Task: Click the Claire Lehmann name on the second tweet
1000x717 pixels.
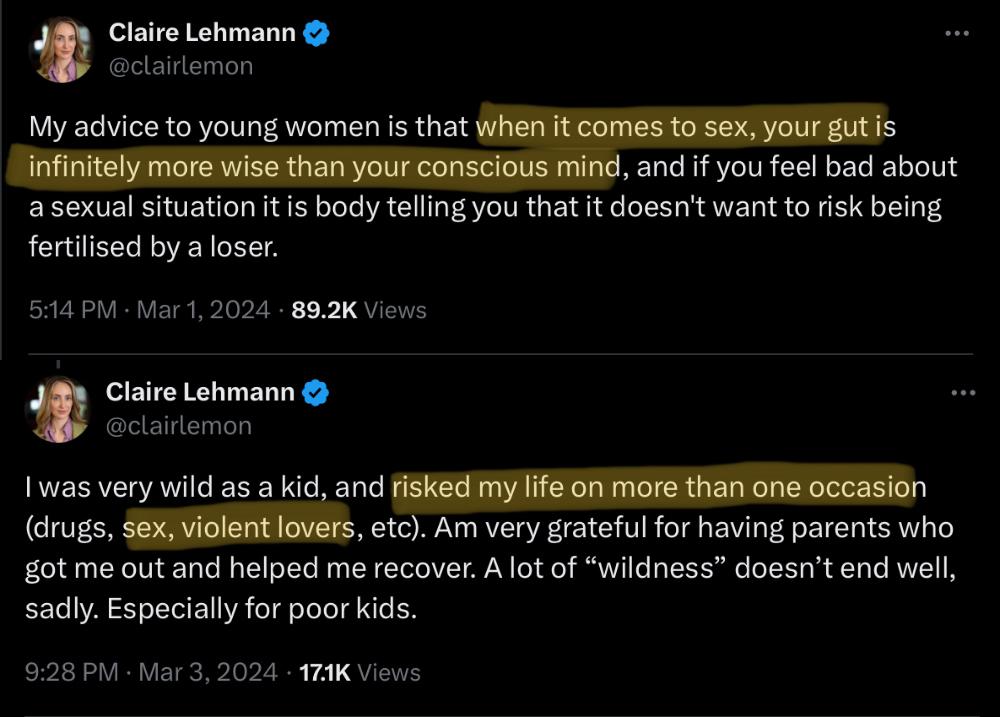Action: pos(200,393)
